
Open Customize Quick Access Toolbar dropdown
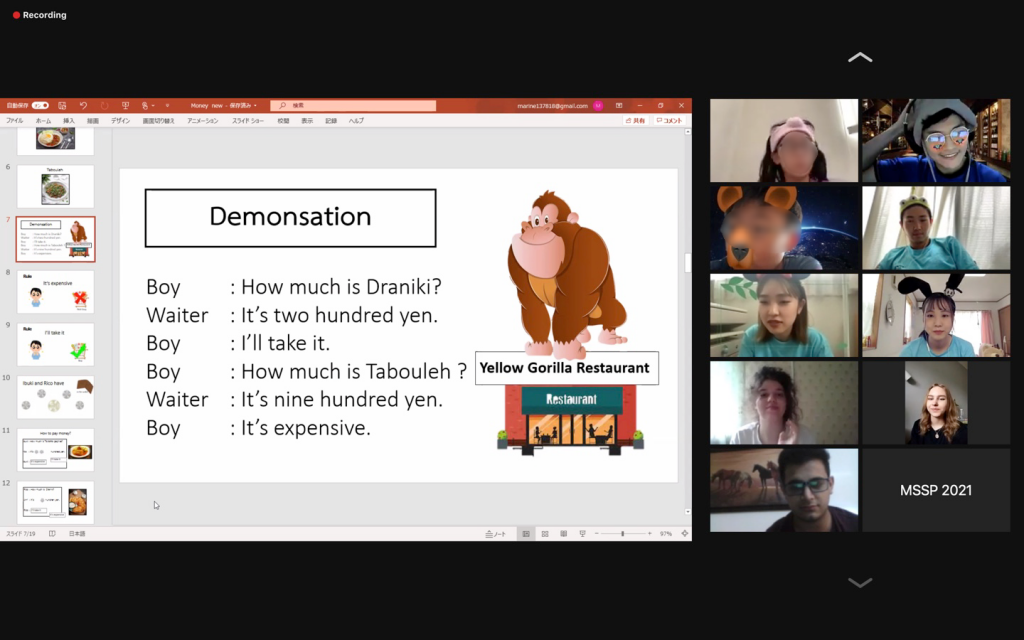(x=167, y=105)
